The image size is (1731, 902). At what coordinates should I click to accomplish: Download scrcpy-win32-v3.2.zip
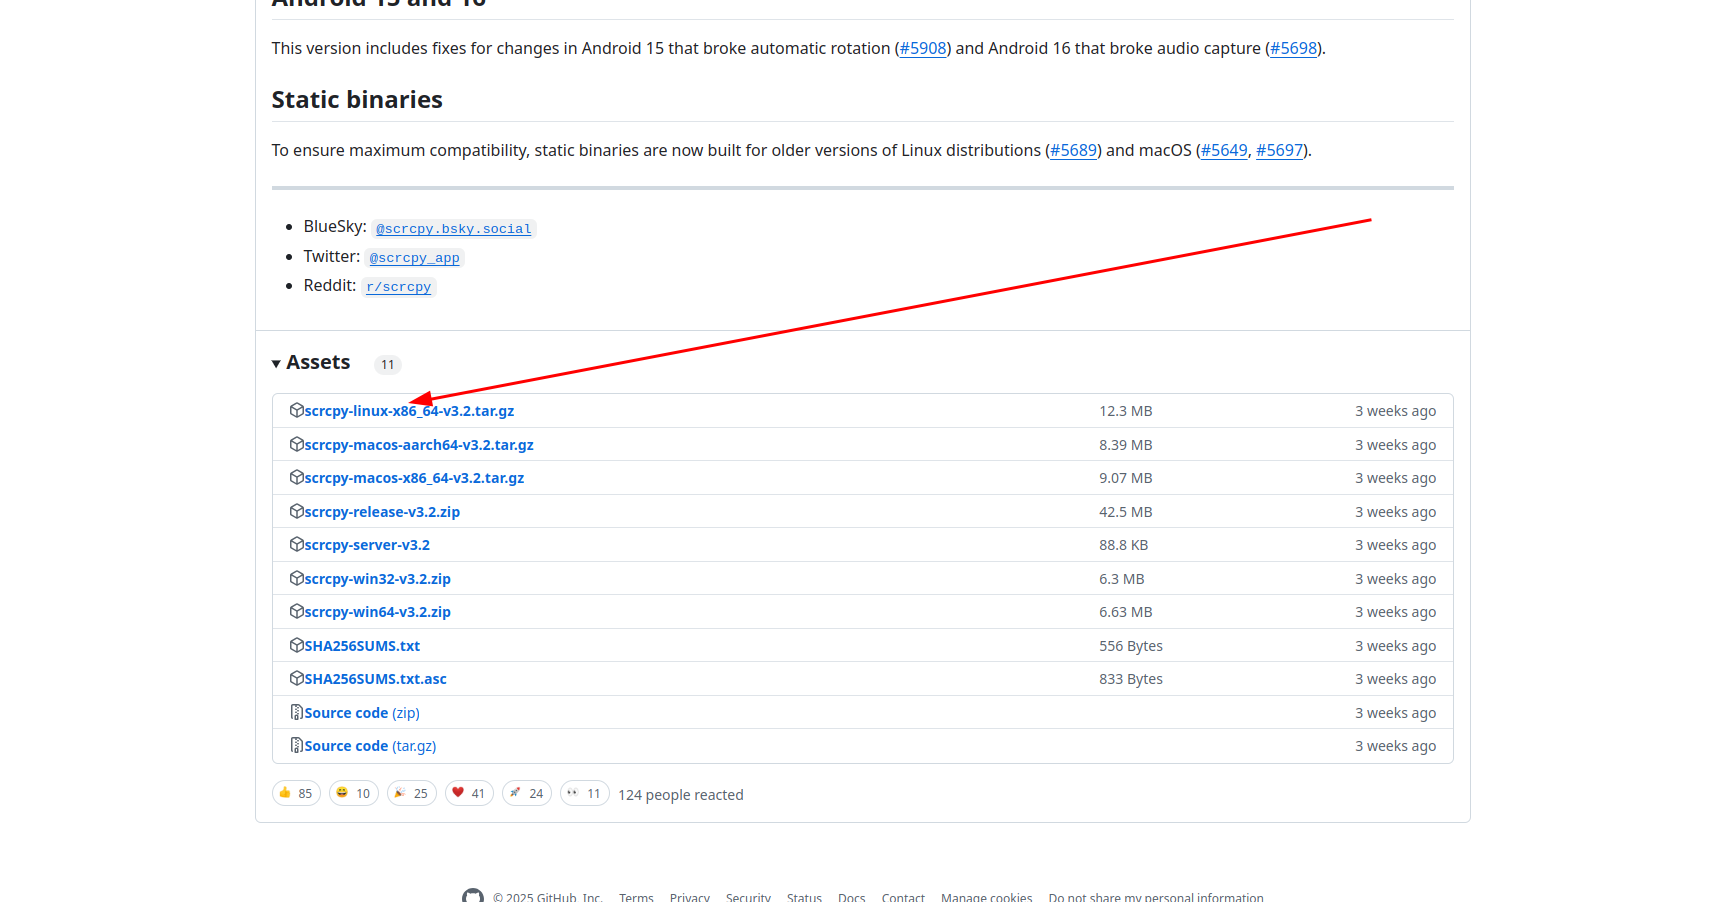point(377,579)
